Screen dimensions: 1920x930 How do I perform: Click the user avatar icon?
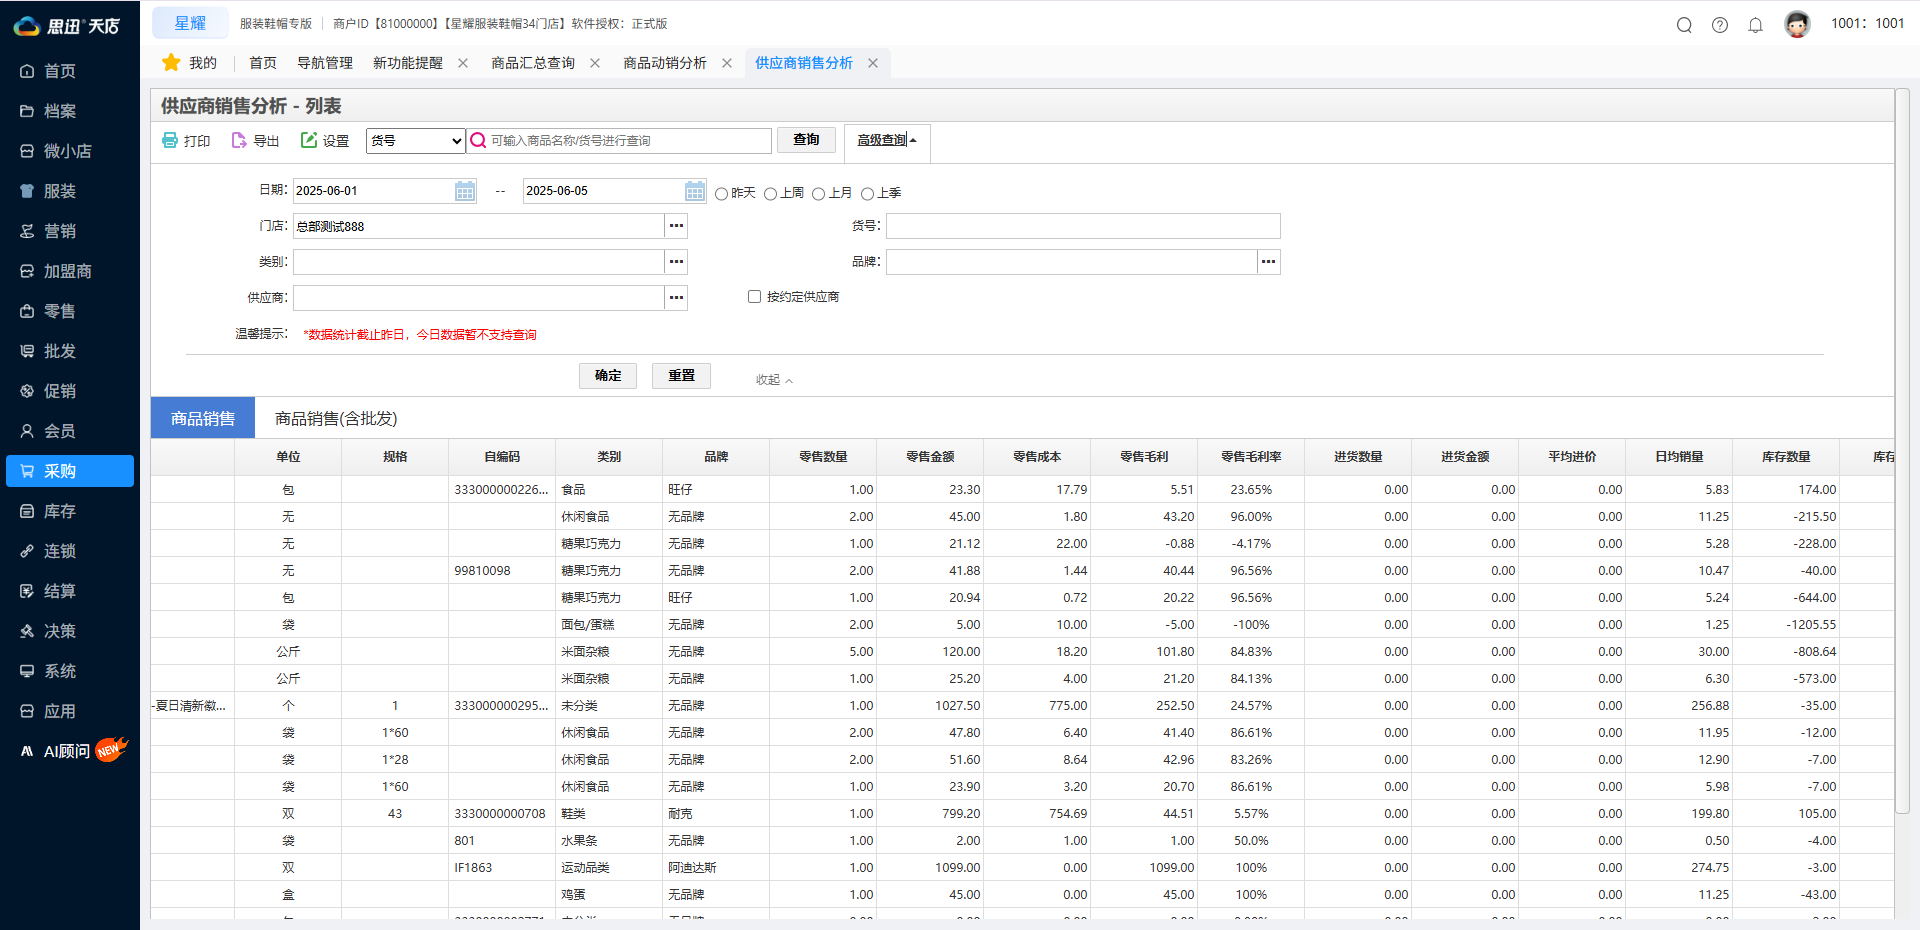[x=1797, y=24]
